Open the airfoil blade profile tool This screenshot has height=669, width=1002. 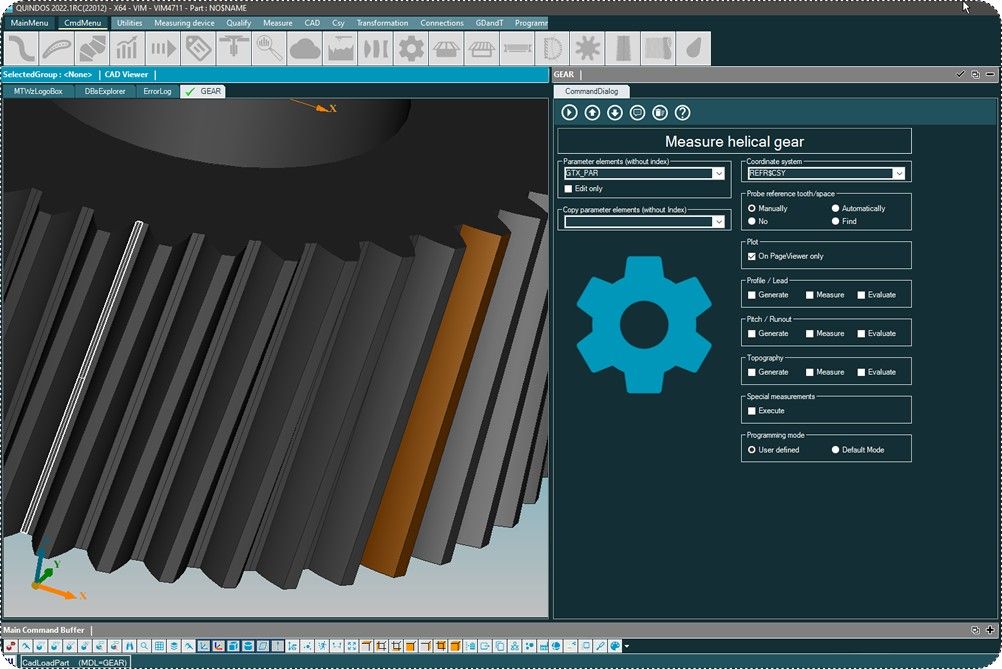56,49
